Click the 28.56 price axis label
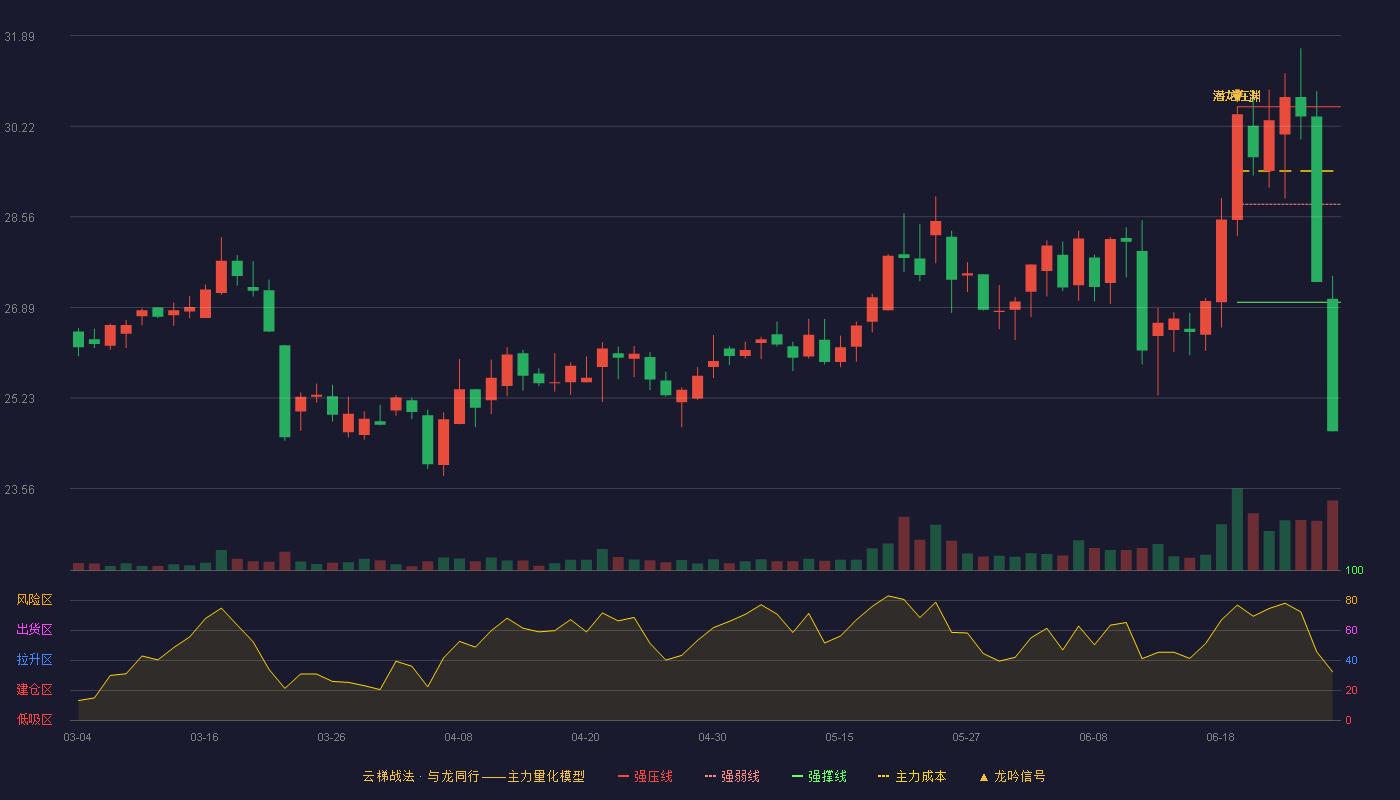 click(x=19, y=218)
